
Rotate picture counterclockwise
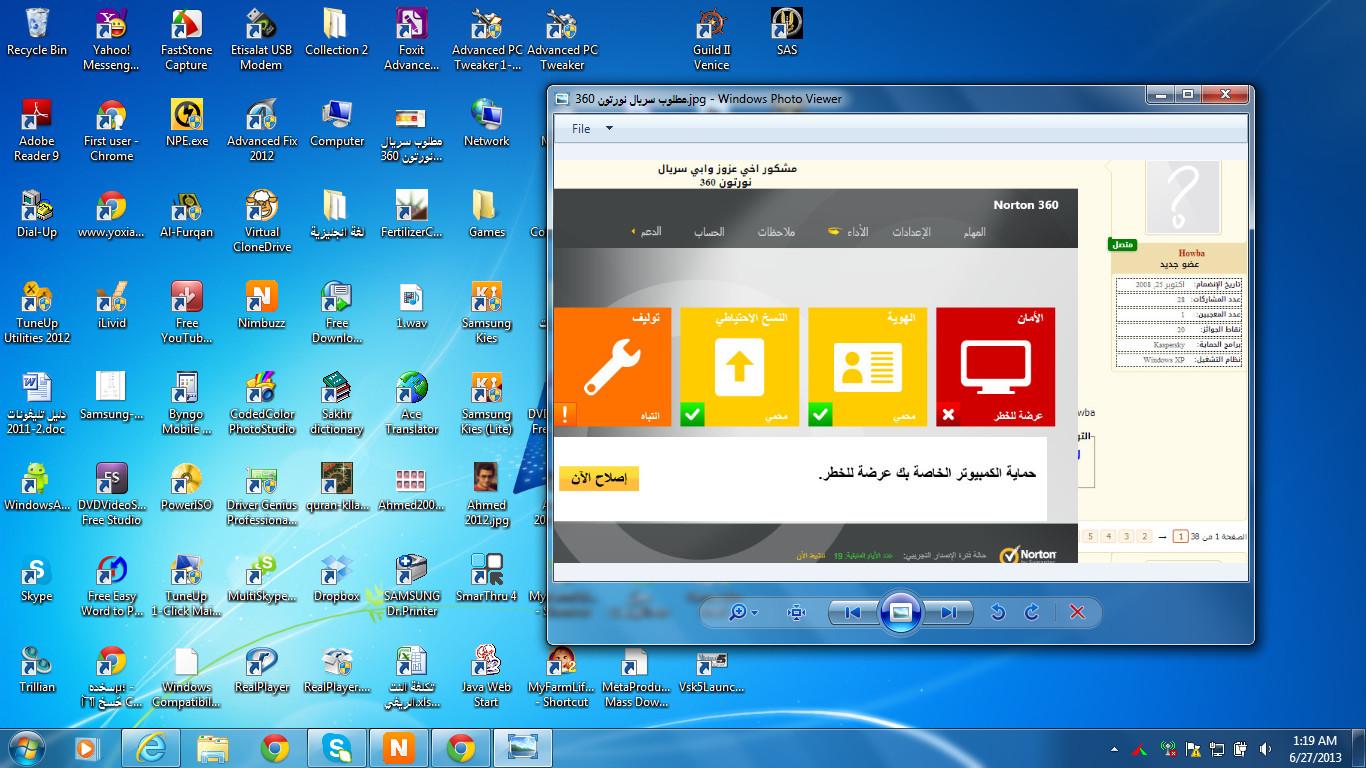998,612
